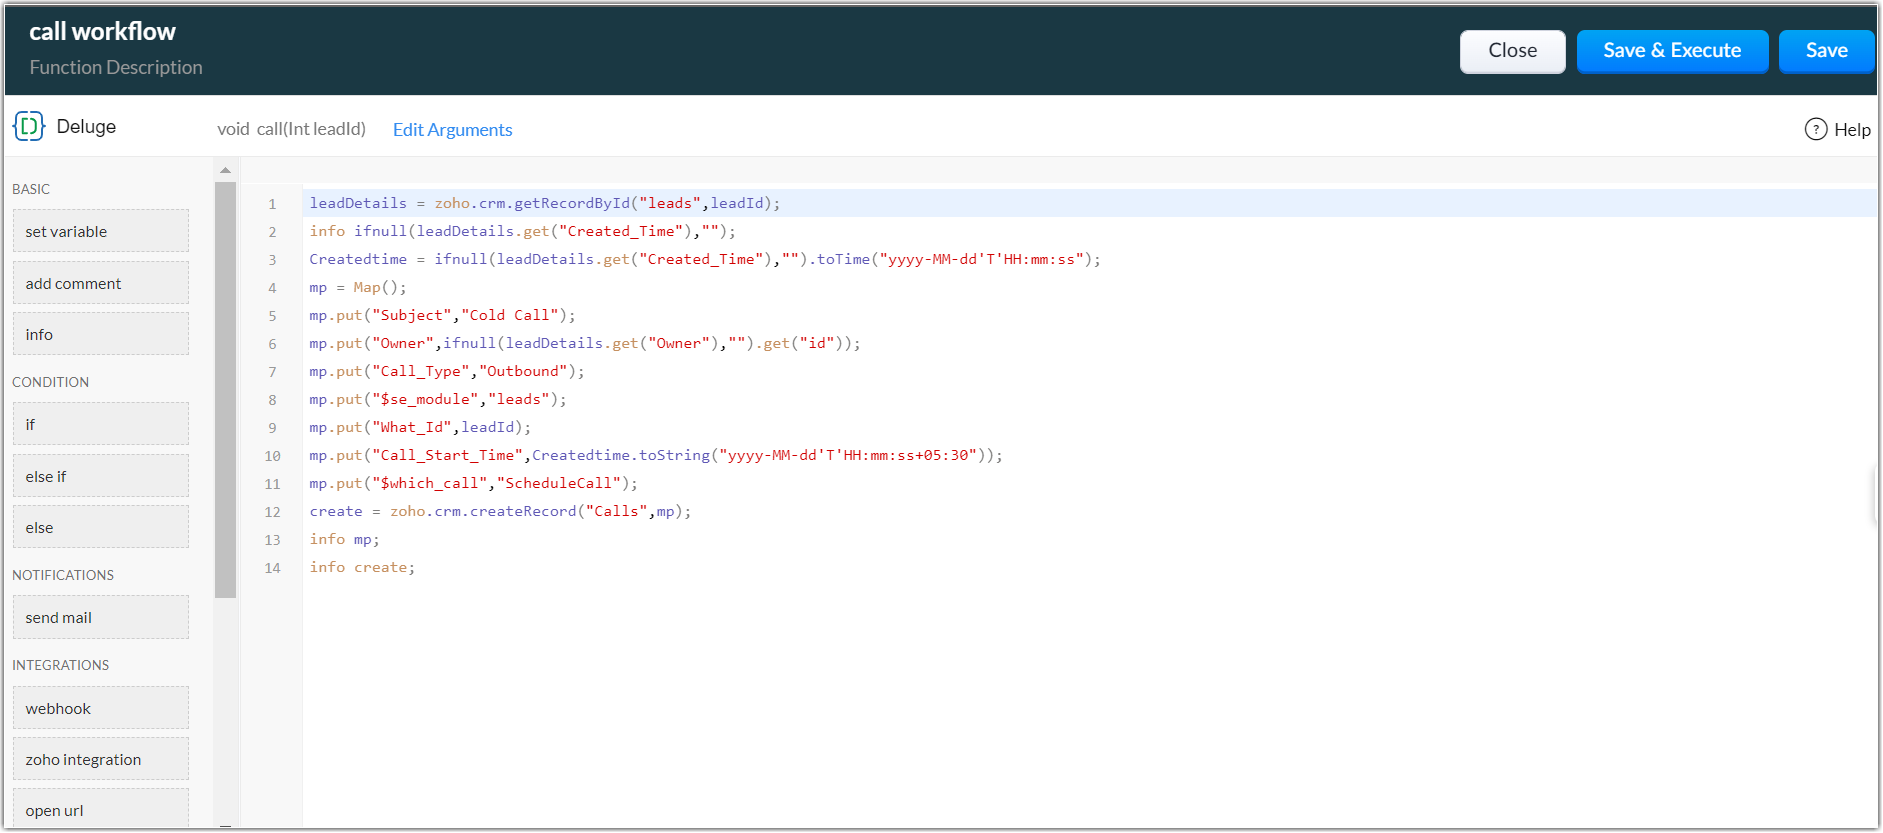Screen dimensions: 1883x833
Task: Click the "$se_module","leads" line
Action: pos(438,399)
